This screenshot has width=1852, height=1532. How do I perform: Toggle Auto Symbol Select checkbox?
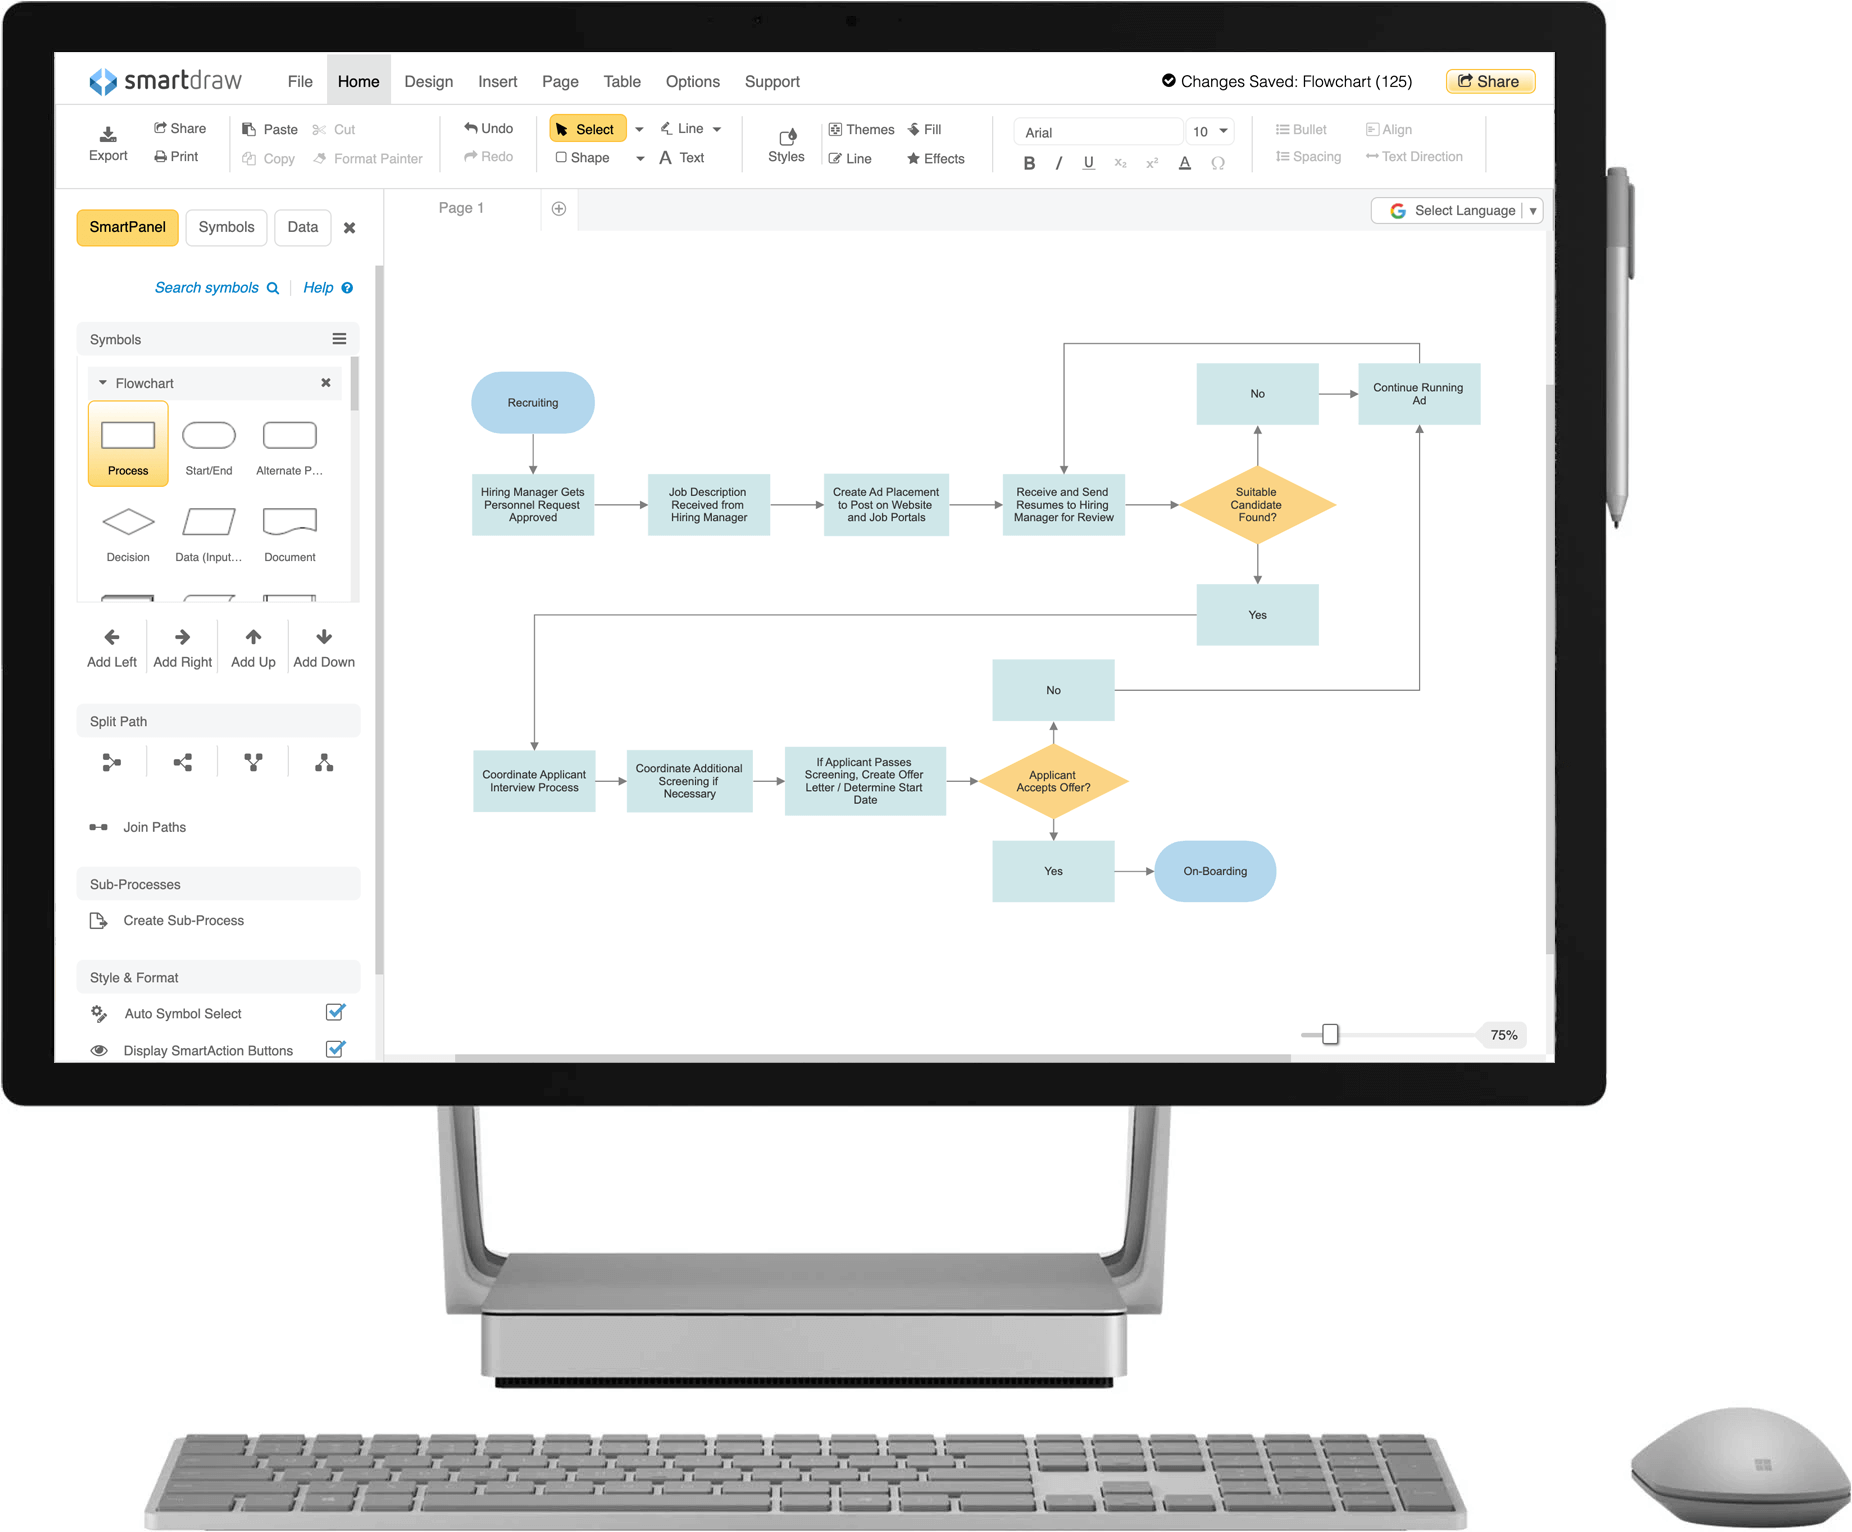(x=336, y=1013)
